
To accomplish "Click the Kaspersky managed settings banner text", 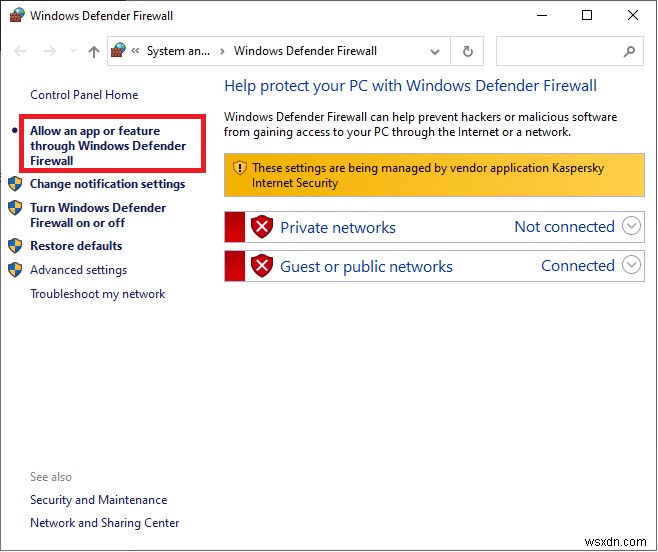I will [428, 175].
